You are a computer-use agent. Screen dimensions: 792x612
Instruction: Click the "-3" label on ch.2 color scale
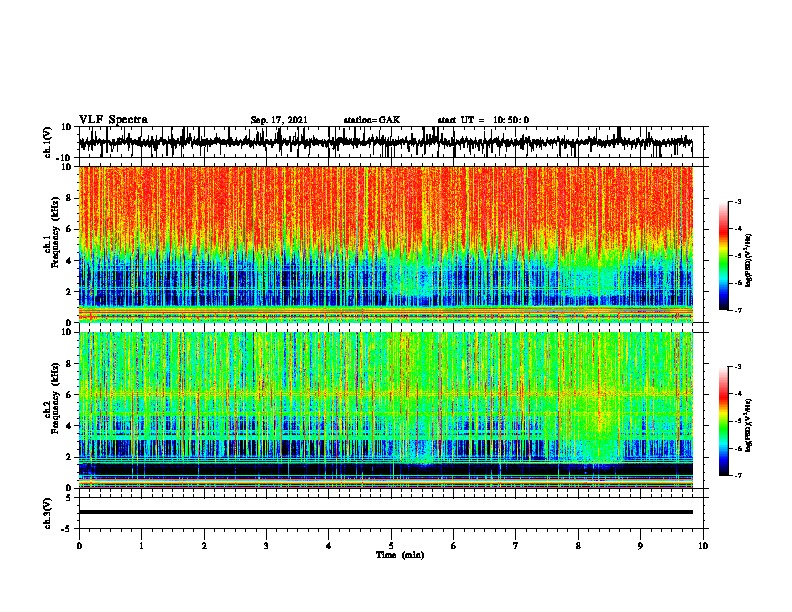coord(738,367)
